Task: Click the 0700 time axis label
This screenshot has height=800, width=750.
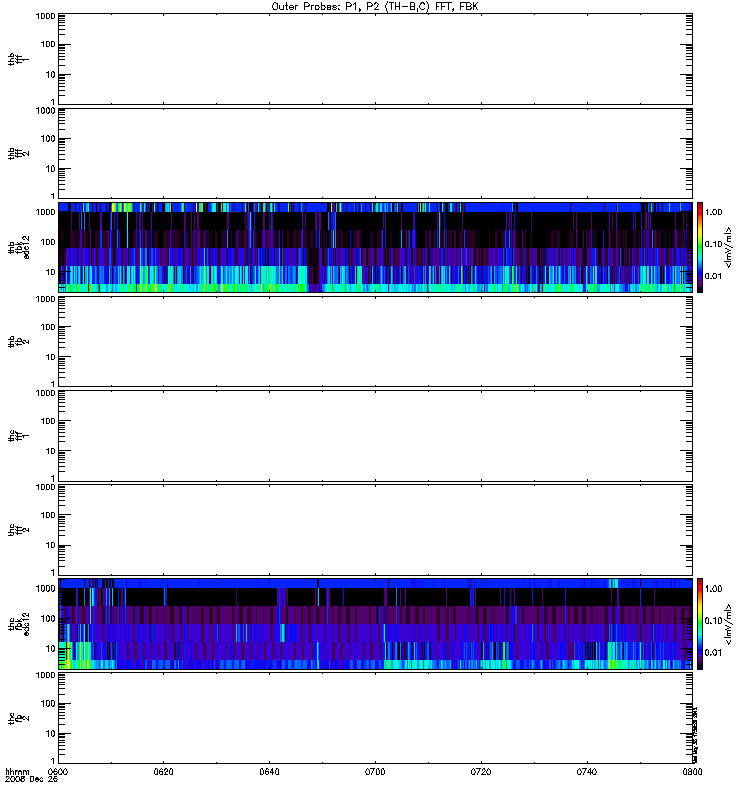Action: (375, 771)
